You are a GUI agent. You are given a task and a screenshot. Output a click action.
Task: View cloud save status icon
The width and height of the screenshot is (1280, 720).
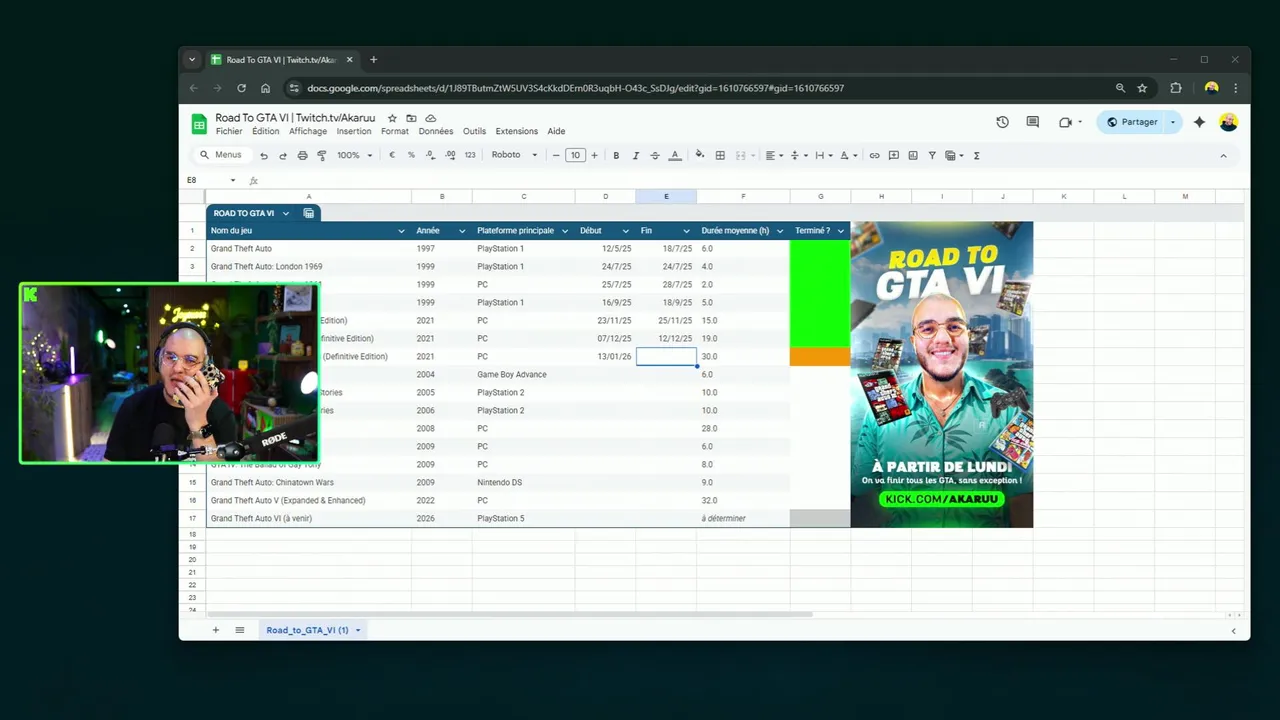(431, 118)
